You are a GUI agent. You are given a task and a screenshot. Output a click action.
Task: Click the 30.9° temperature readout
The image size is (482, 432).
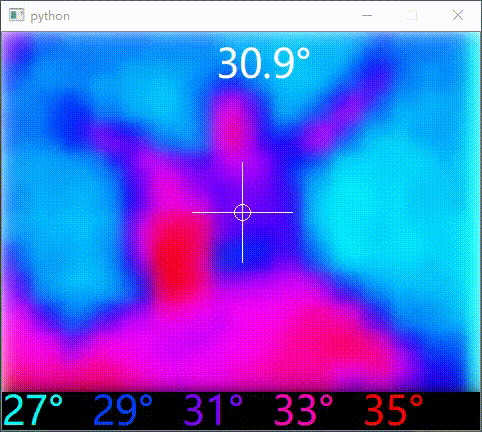coord(264,63)
